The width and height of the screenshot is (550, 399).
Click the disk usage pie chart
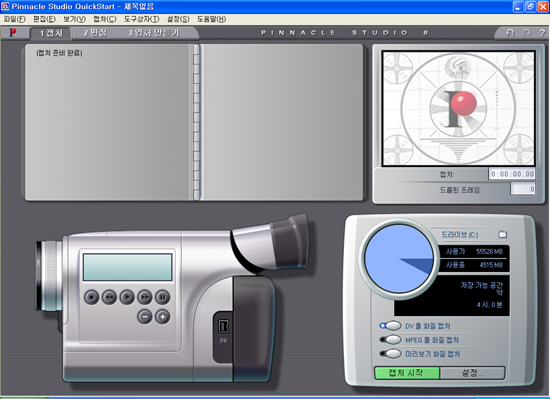399,258
